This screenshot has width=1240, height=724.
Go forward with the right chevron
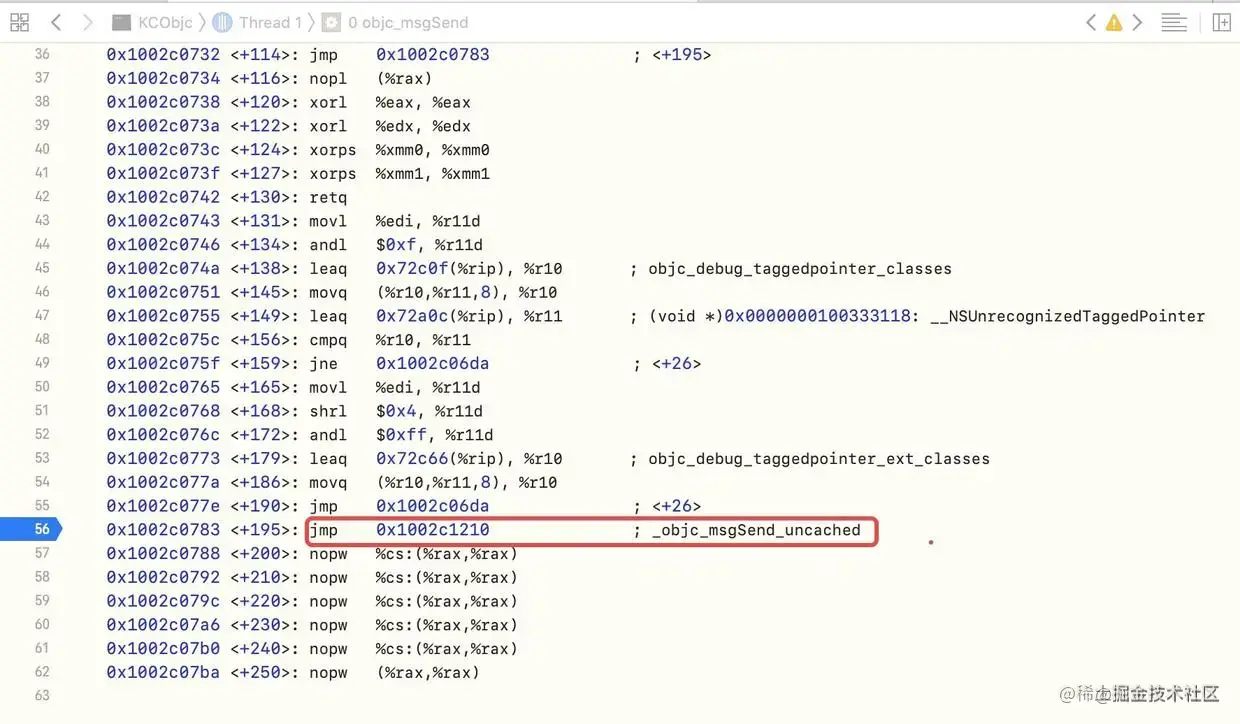[88, 22]
